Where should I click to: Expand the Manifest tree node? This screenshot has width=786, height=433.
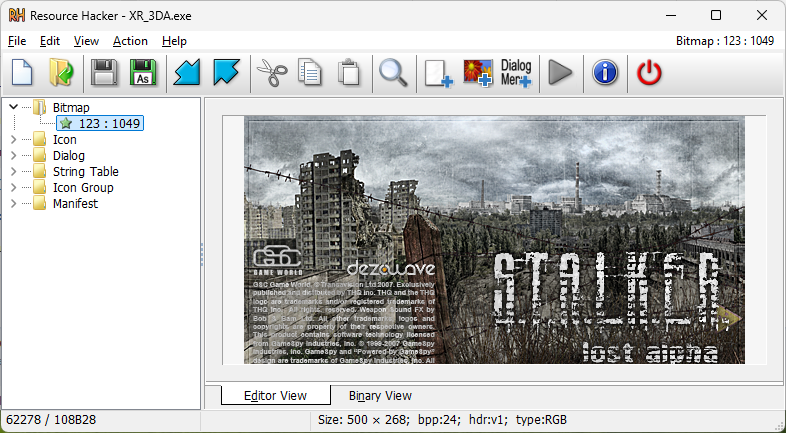[14, 203]
